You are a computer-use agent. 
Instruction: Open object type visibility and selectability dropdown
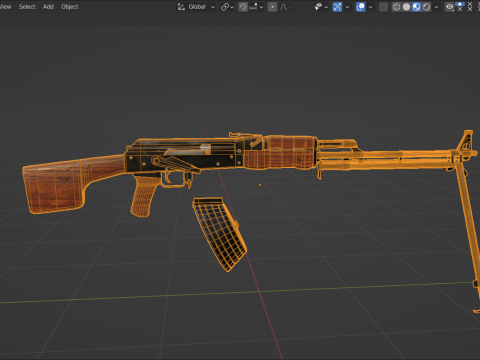coord(321,7)
